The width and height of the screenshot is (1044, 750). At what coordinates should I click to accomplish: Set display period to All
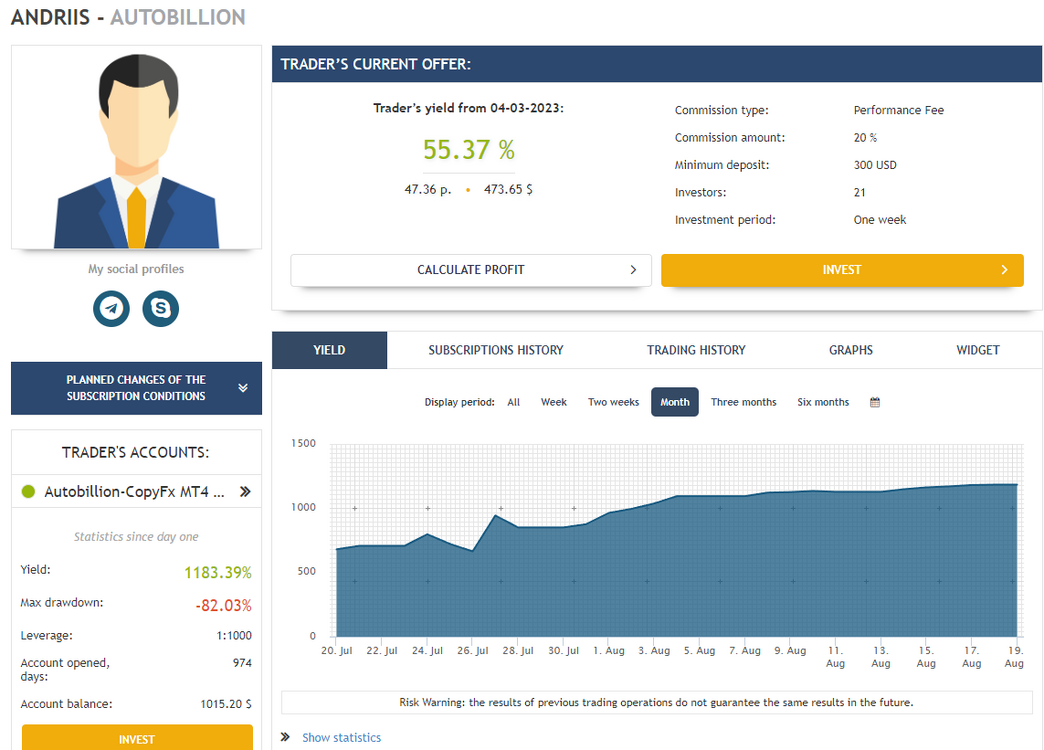coord(513,402)
